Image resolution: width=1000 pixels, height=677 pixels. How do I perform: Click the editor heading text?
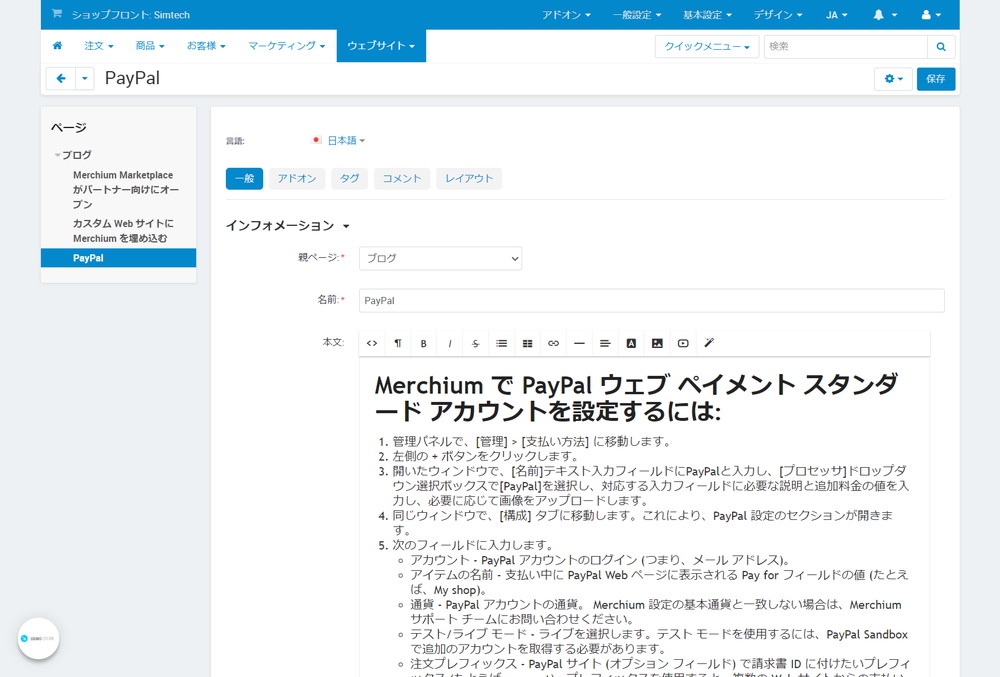pos(636,398)
